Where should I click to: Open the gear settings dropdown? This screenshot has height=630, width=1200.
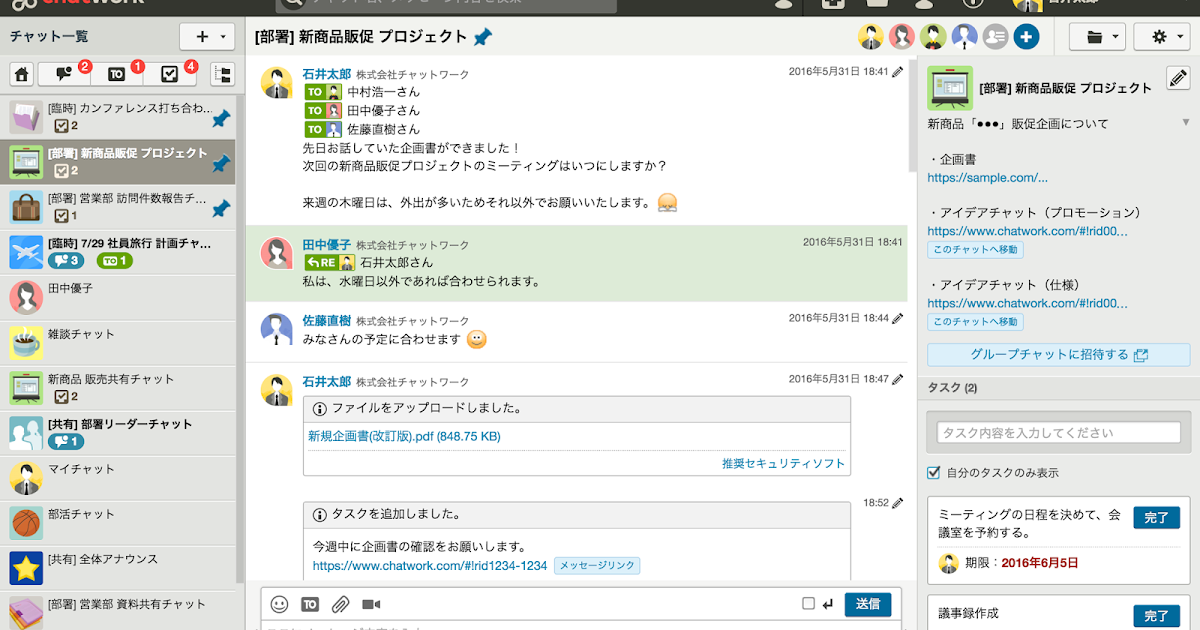pyautogui.click(x=1164, y=37)
